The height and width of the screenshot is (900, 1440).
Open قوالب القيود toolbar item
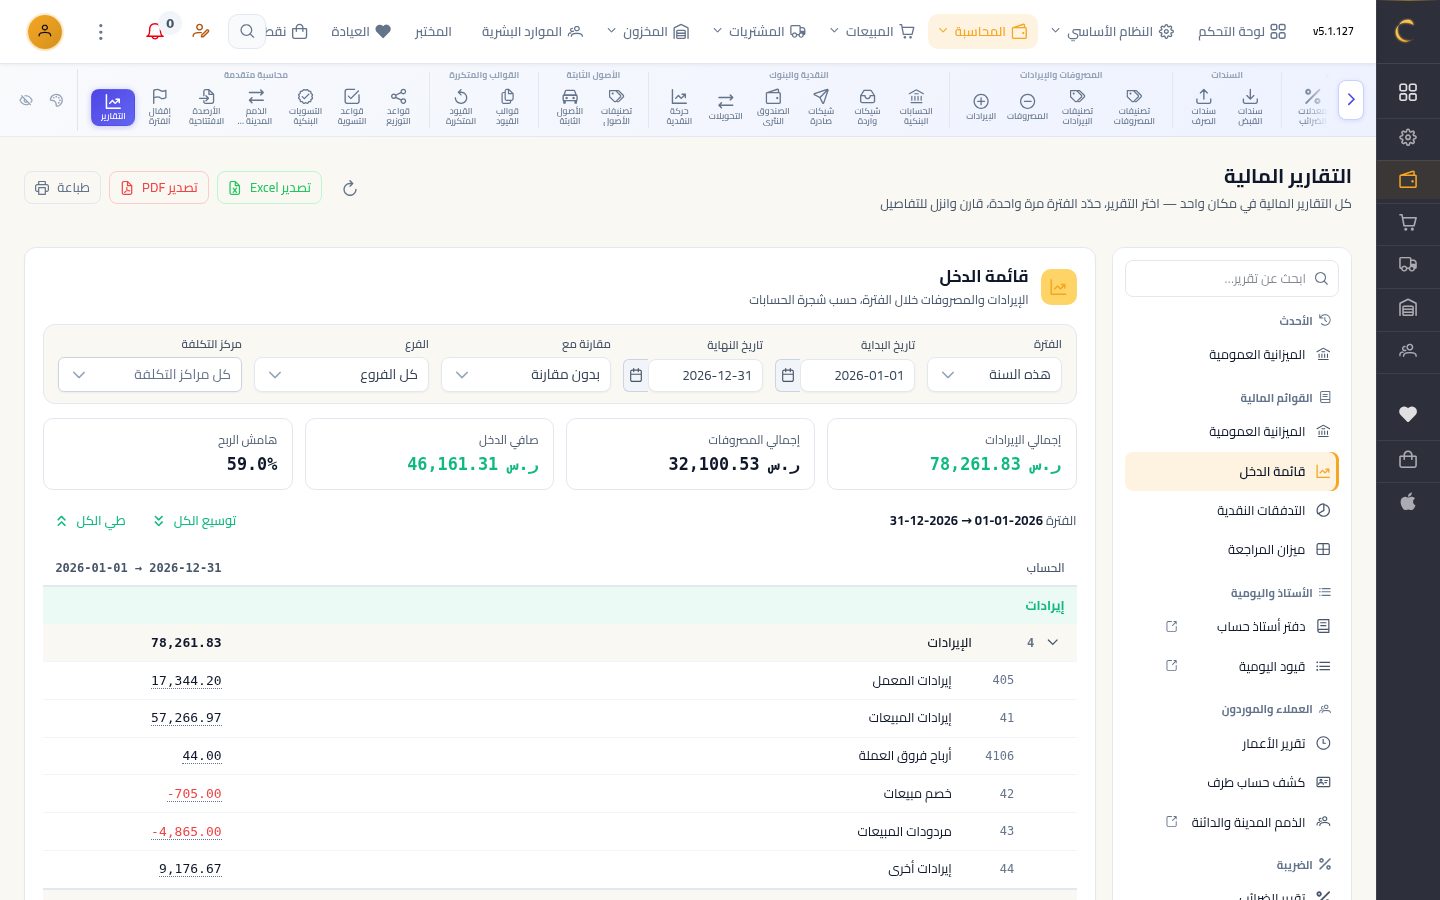pos(507,107)
